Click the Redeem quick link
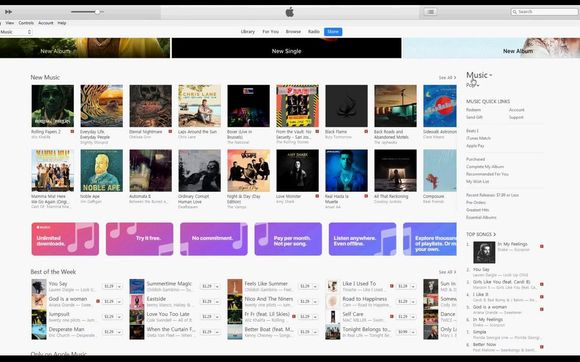580x362 pixels. (473, 110)
